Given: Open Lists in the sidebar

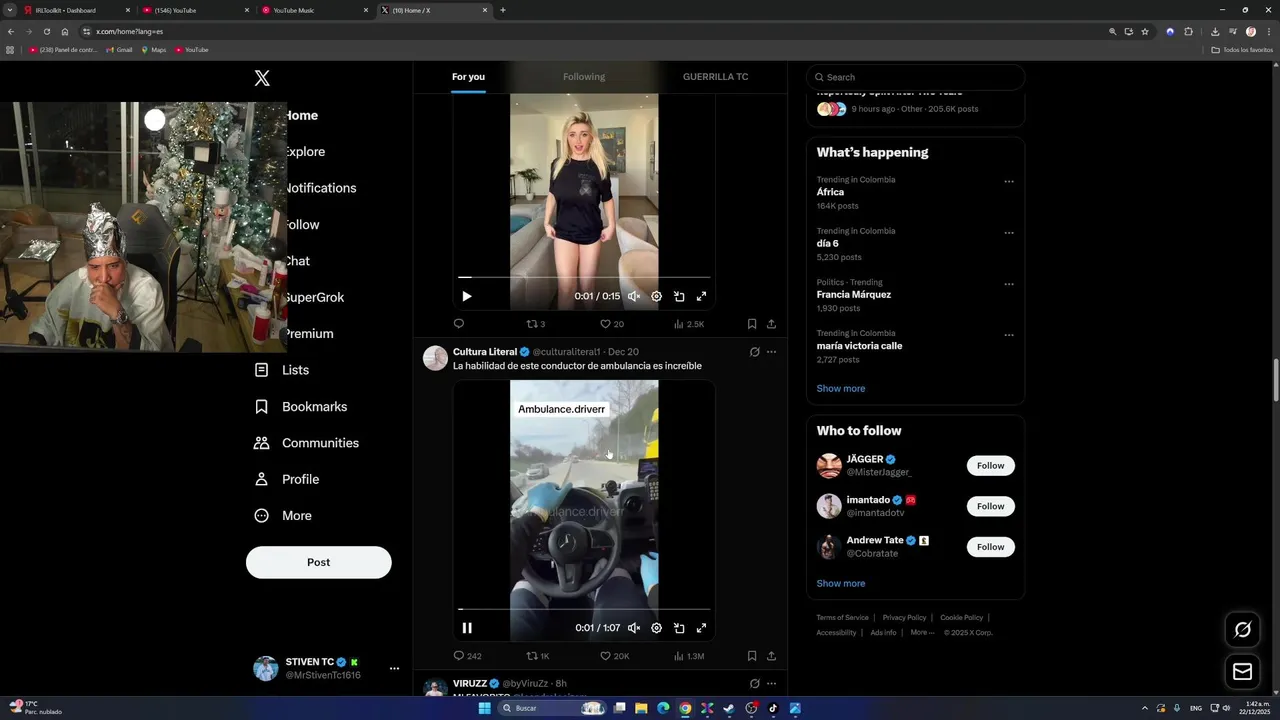Looking at the screenshot, I should pos(282,370).
